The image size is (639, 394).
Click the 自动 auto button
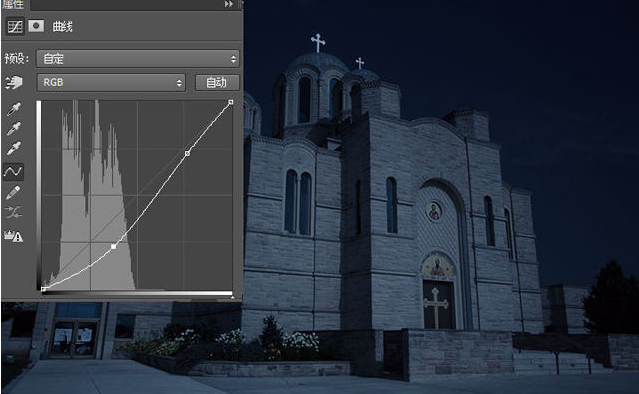pos(217,83)
